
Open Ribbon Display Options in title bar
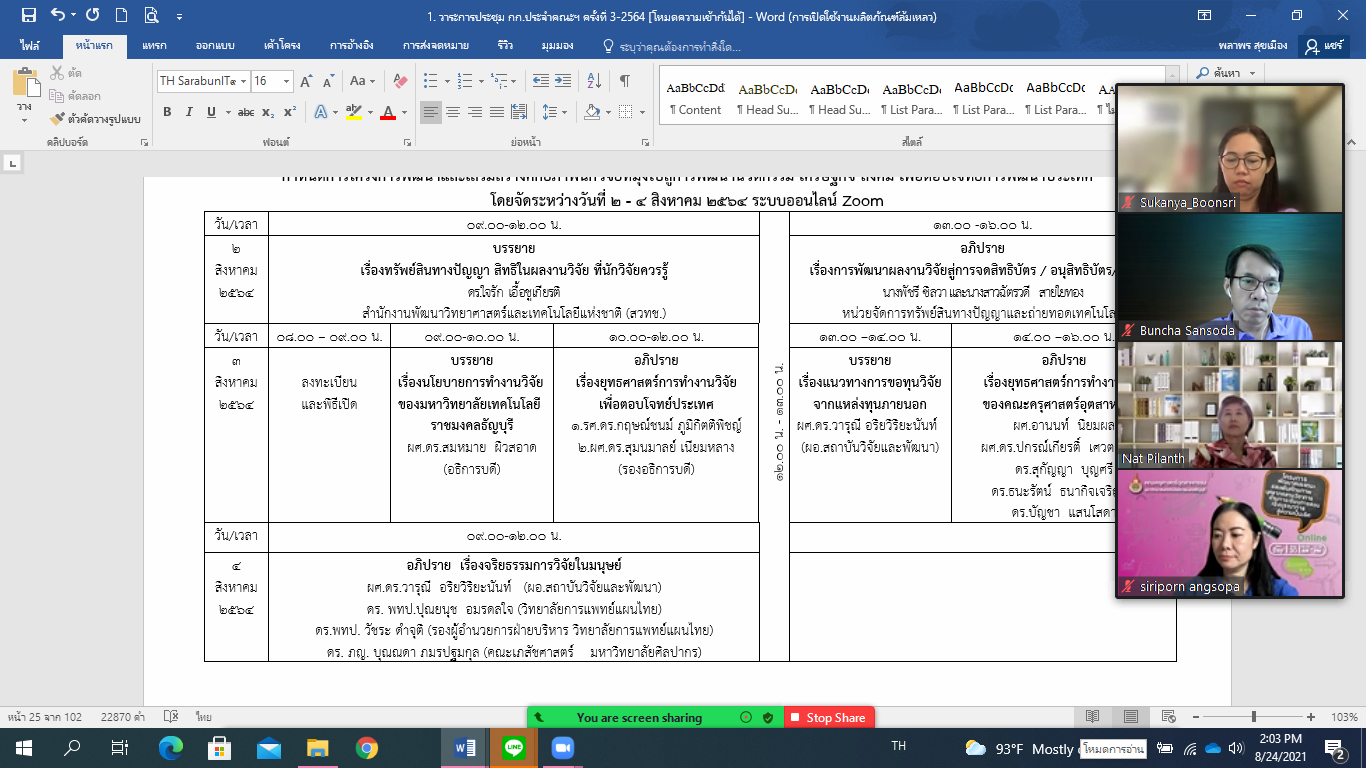coord(1206,15)
